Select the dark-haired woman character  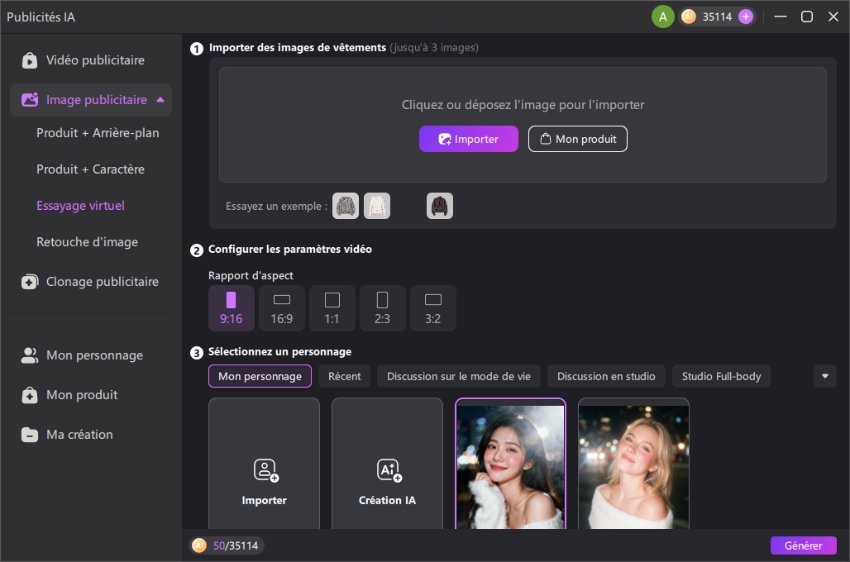point(510,463)
